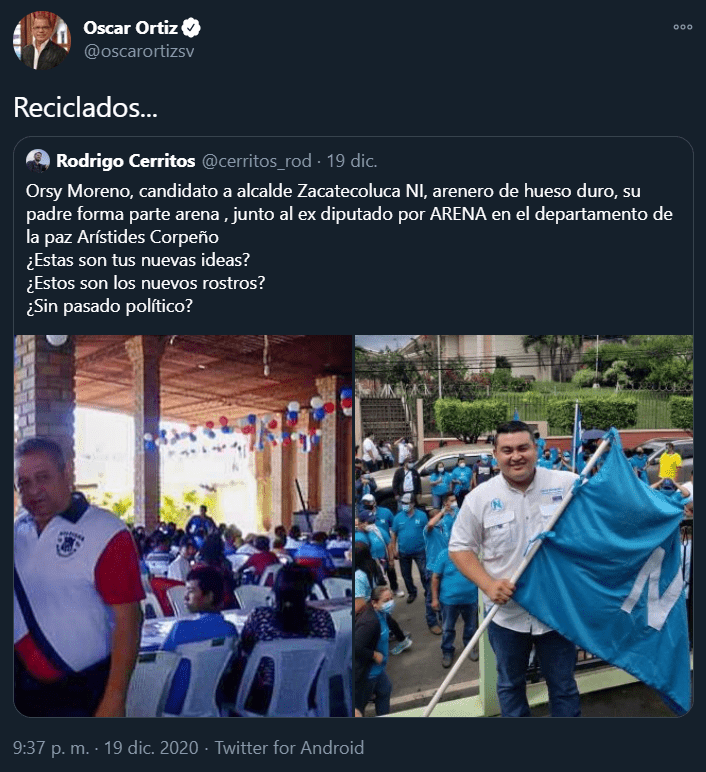Click the @cerritos_rod handle

tap(257, 161)
